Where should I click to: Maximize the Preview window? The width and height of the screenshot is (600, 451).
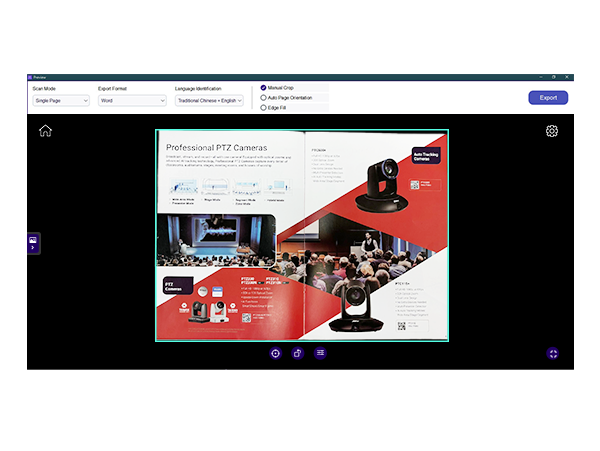click(x=554, y=76)
